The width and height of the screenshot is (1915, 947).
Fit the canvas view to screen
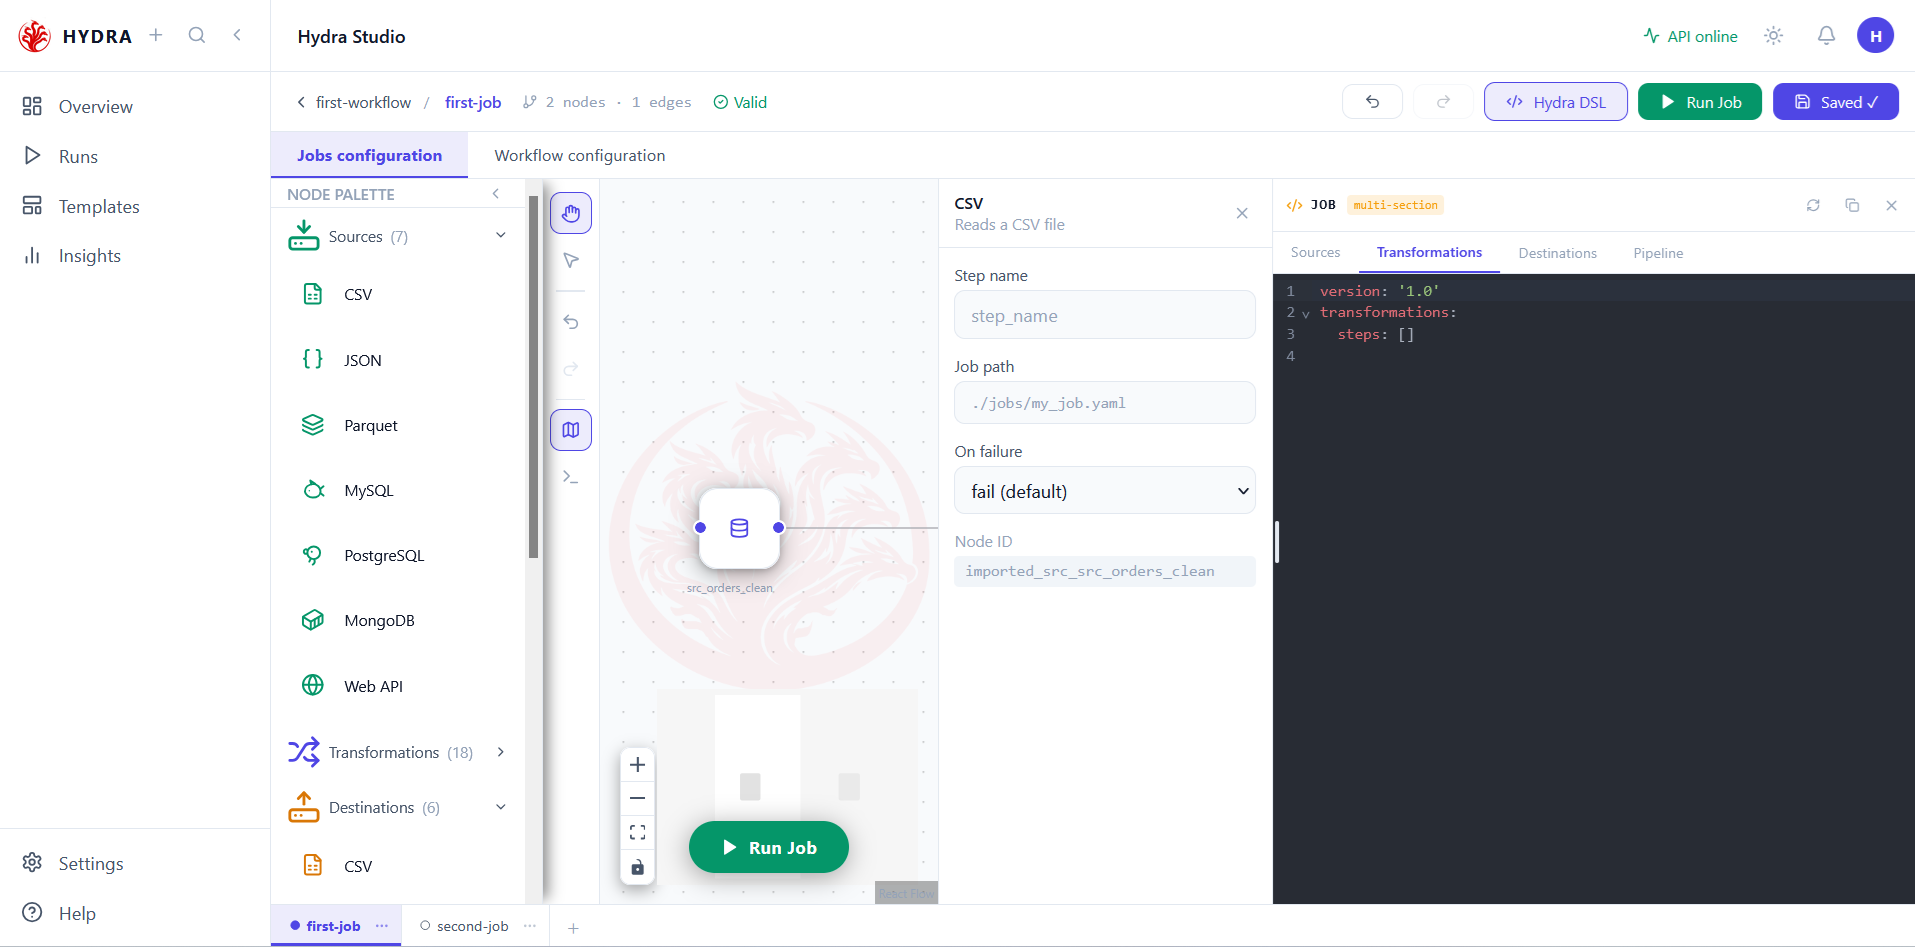click(637, 832)
